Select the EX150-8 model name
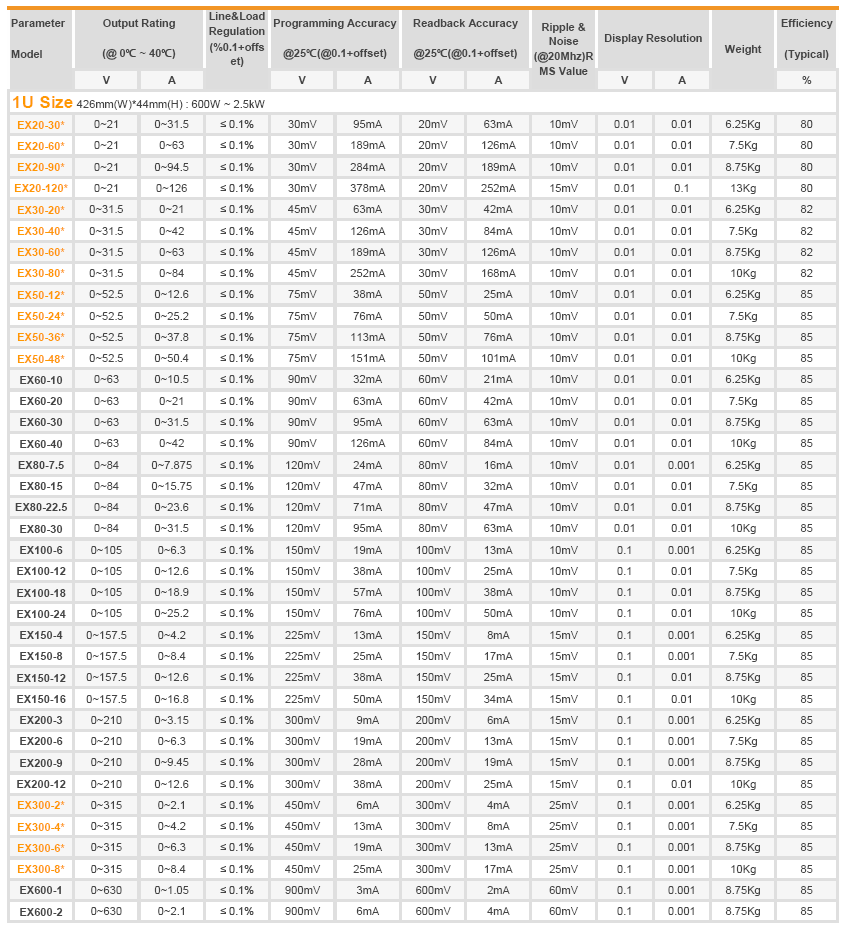Image resolution: width=843 pixels, height=928 pixels. pos(41,656)
